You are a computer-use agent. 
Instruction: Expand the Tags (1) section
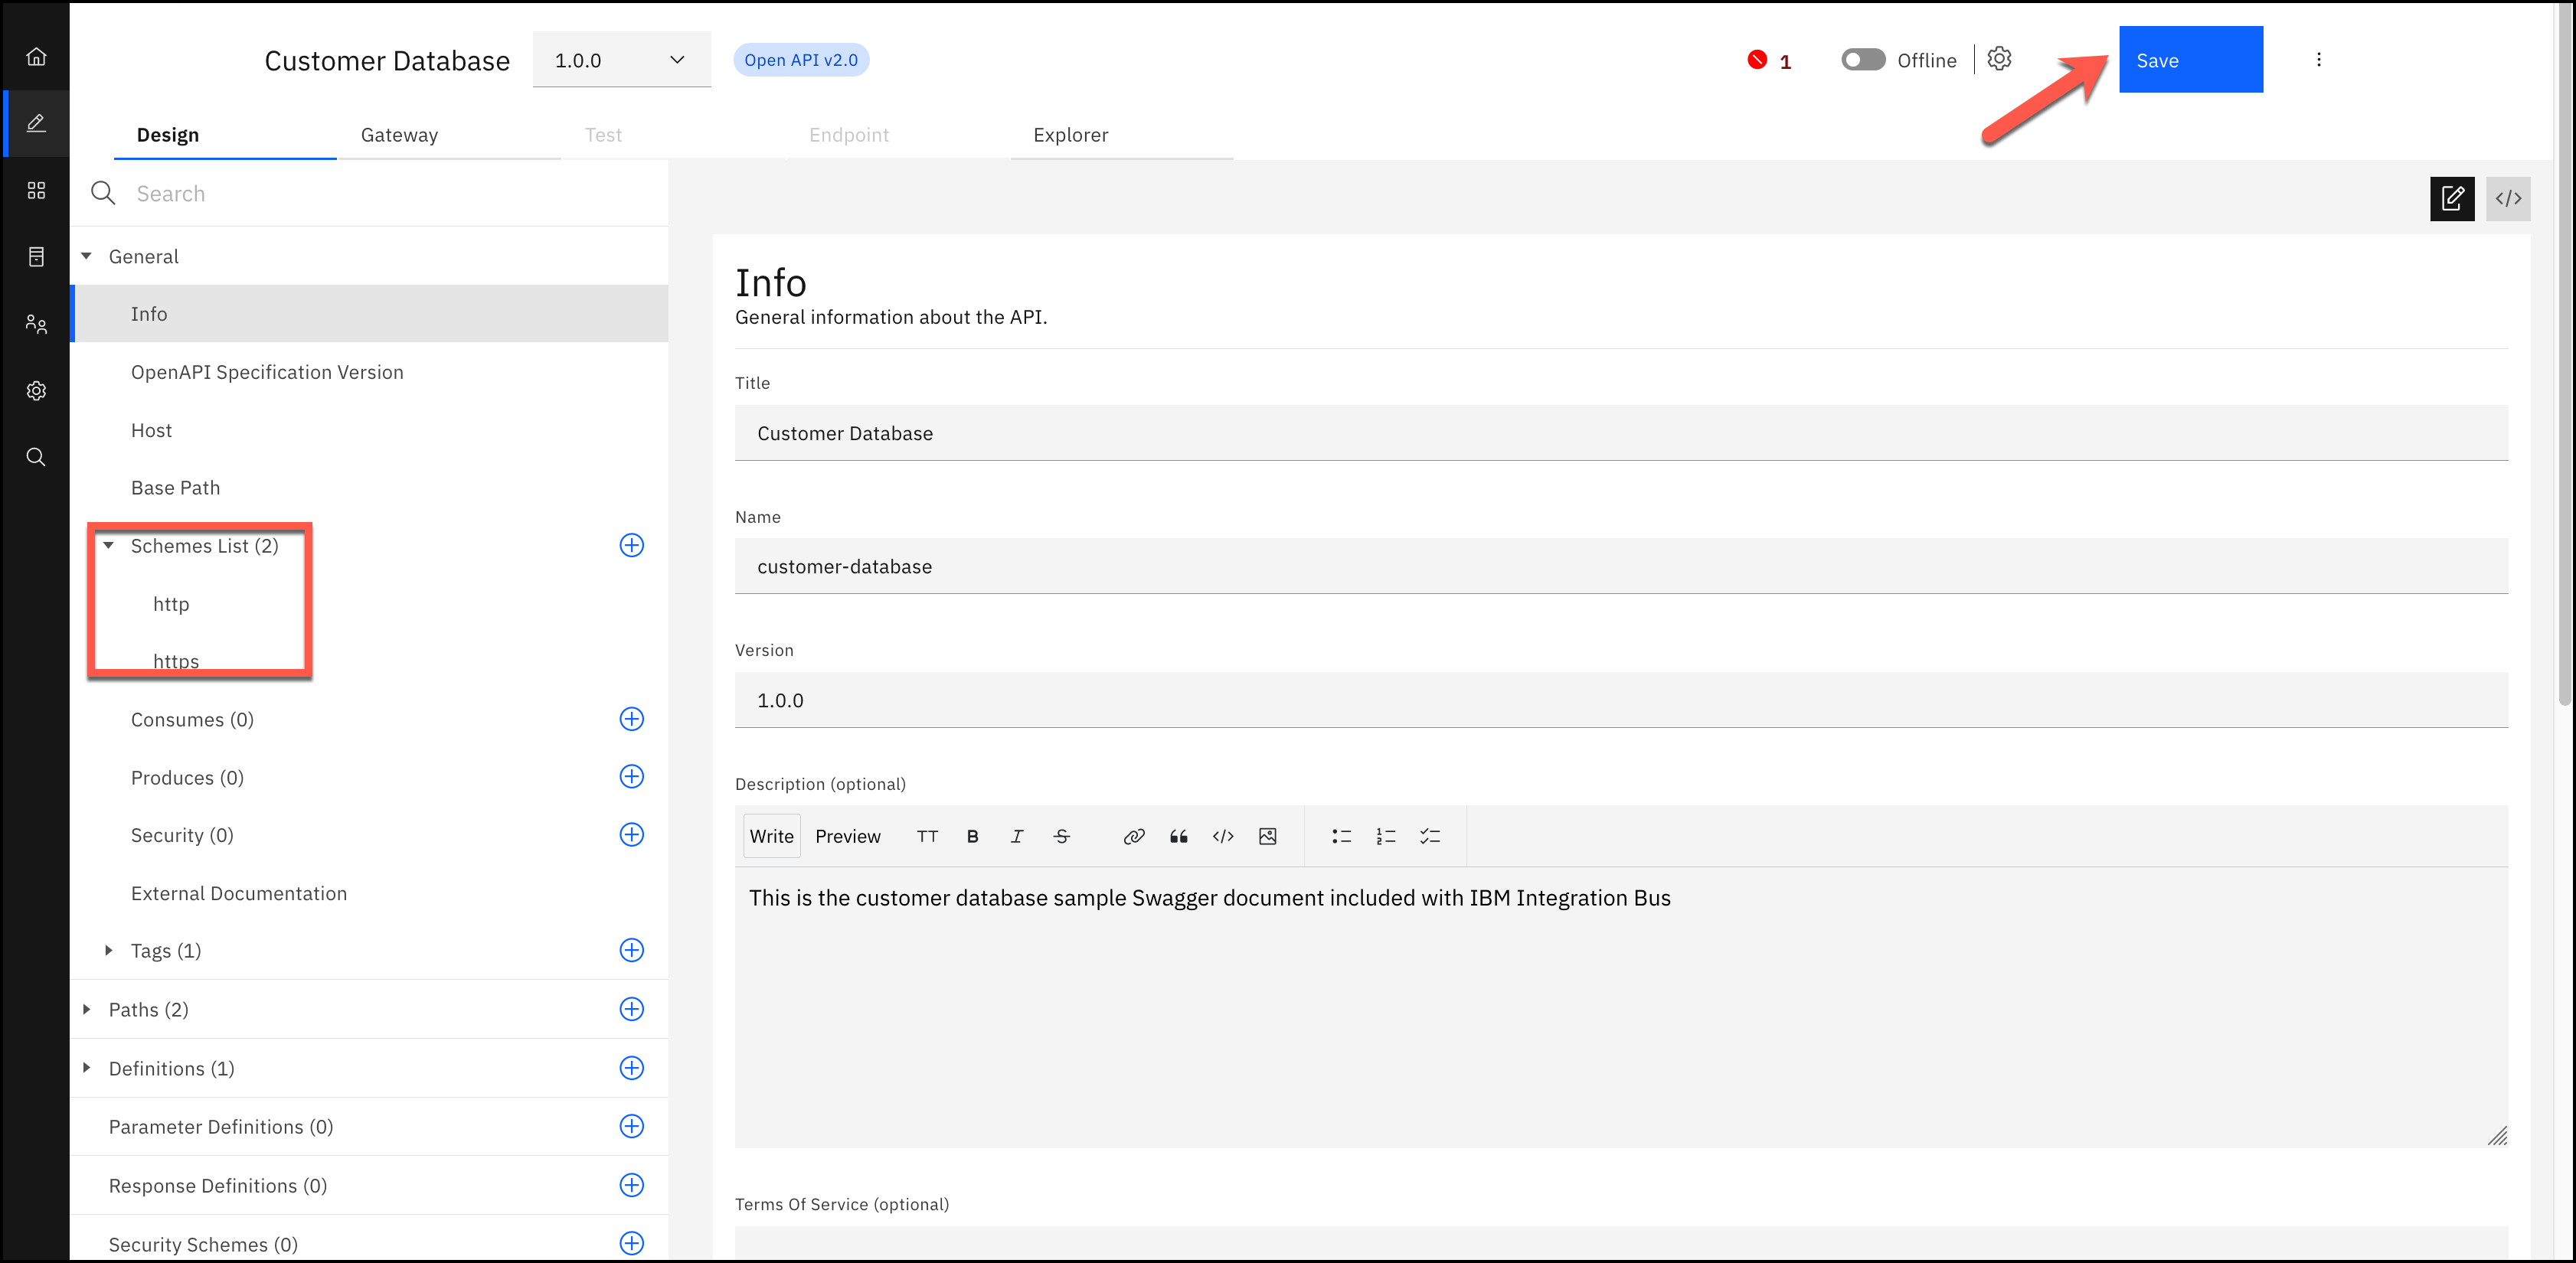(109, 950)
